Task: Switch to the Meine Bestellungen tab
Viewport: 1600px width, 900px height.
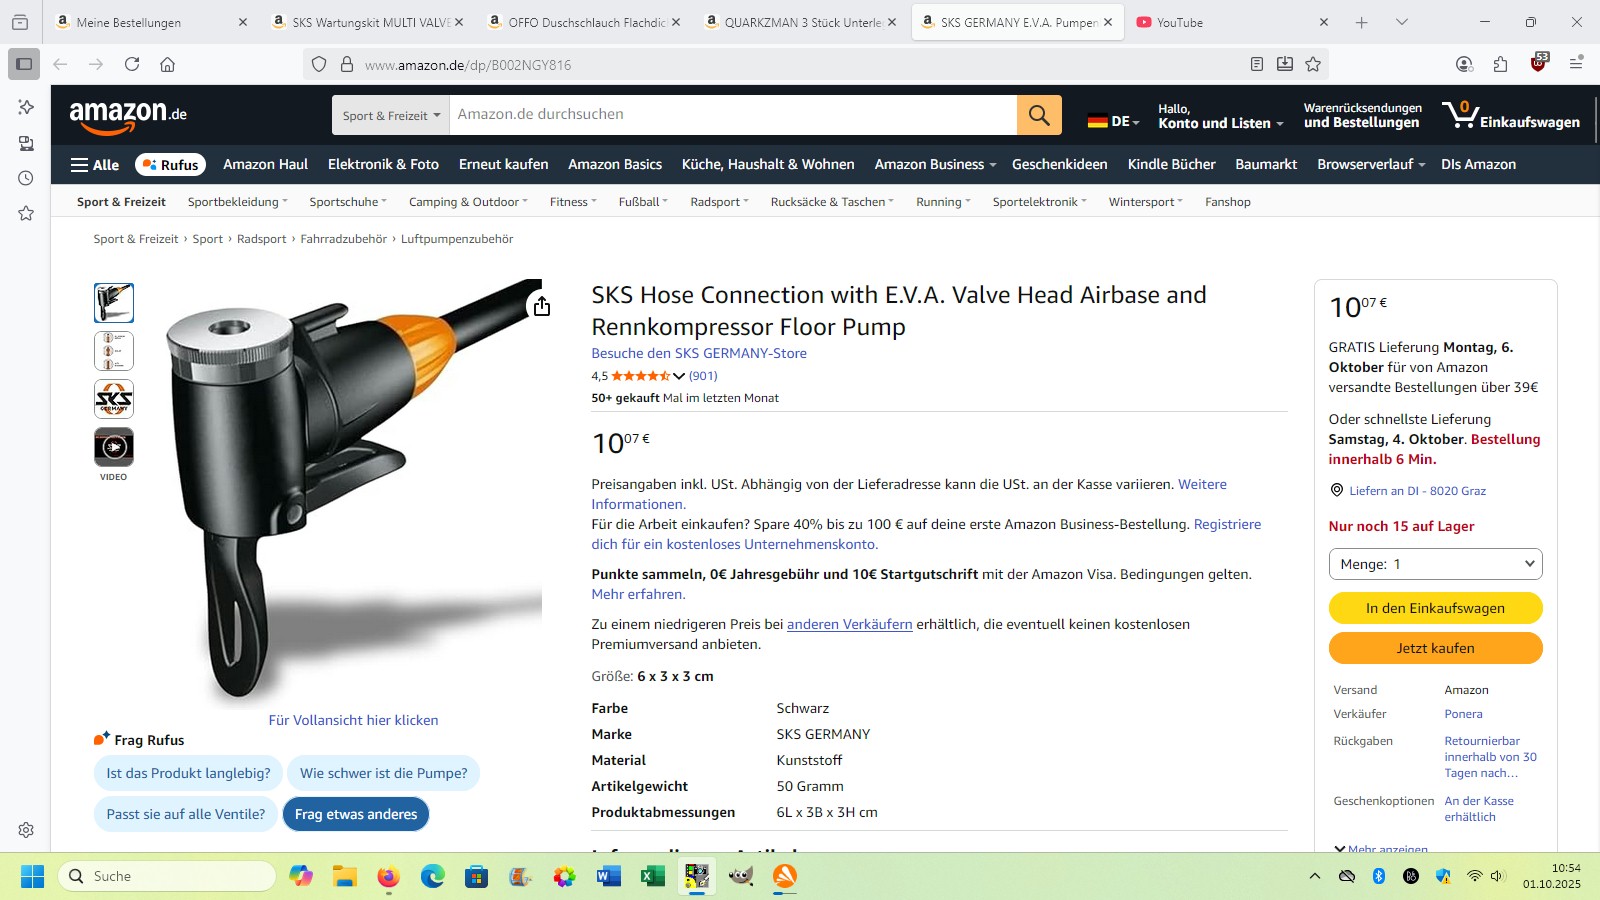Action: coord(150,22)
